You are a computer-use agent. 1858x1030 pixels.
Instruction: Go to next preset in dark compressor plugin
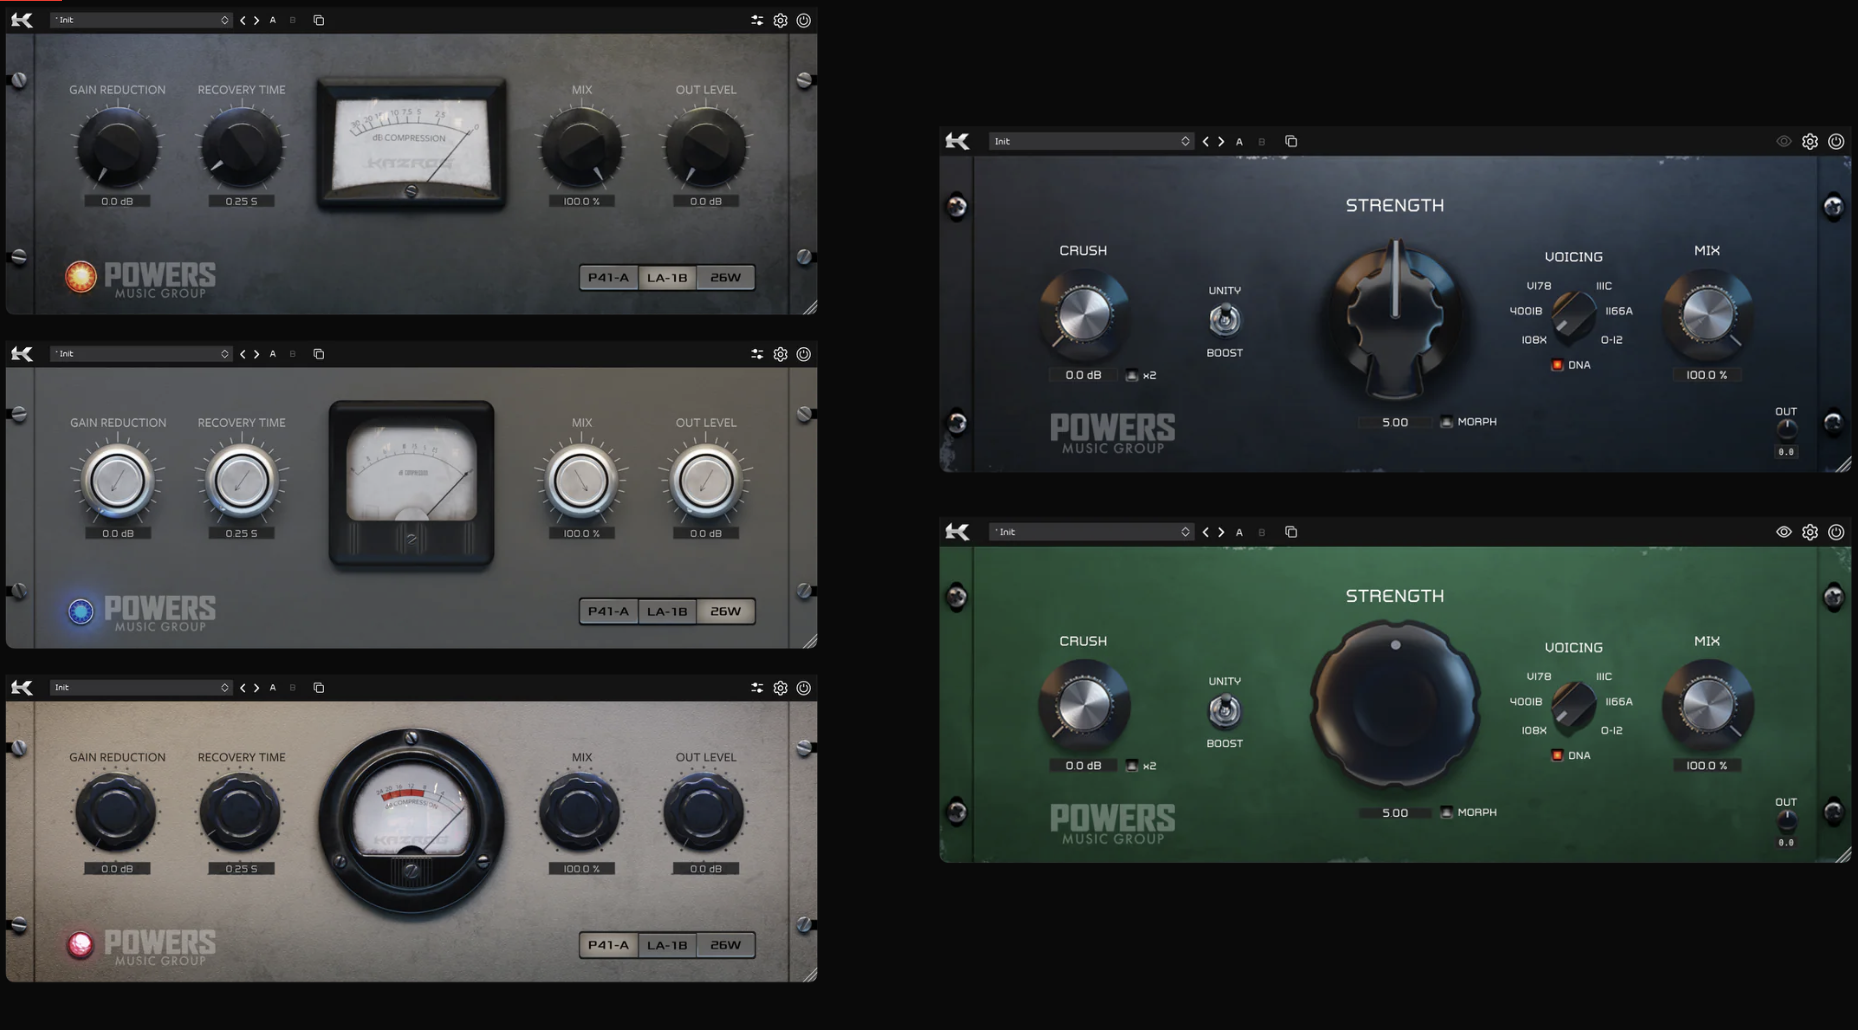point(257,20)
